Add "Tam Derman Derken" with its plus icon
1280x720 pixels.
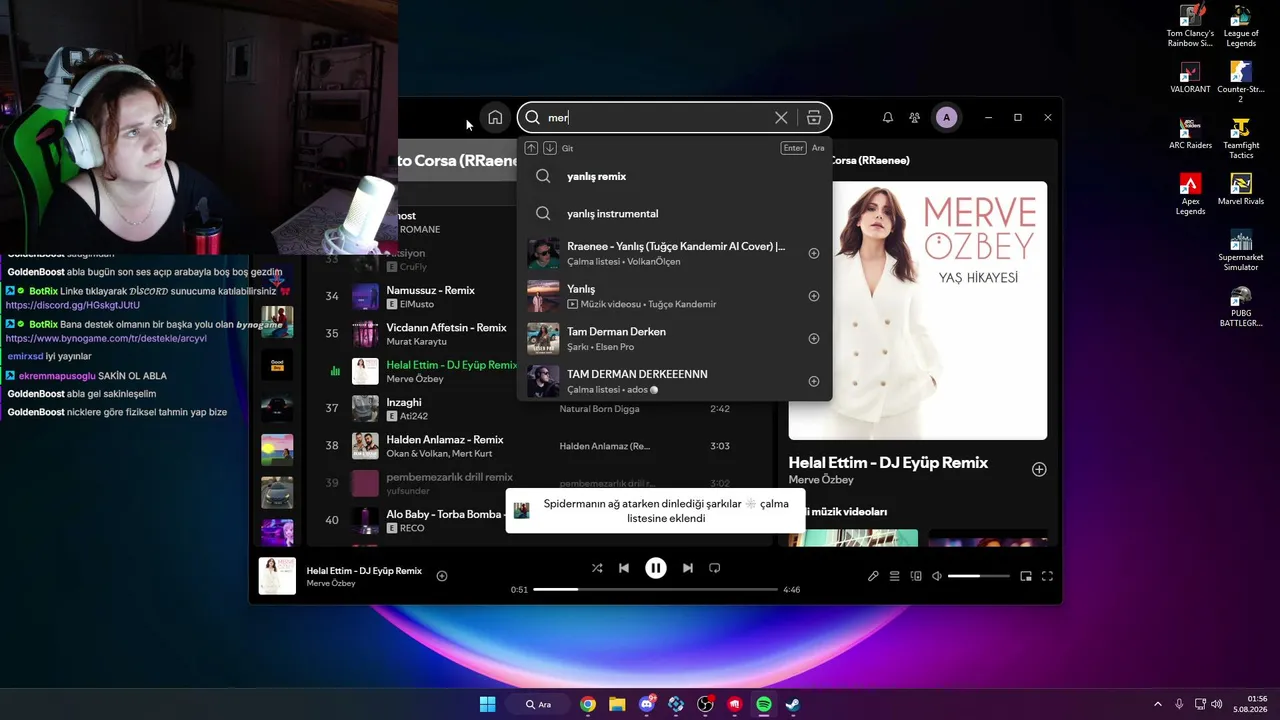click(x=813, y=339)
